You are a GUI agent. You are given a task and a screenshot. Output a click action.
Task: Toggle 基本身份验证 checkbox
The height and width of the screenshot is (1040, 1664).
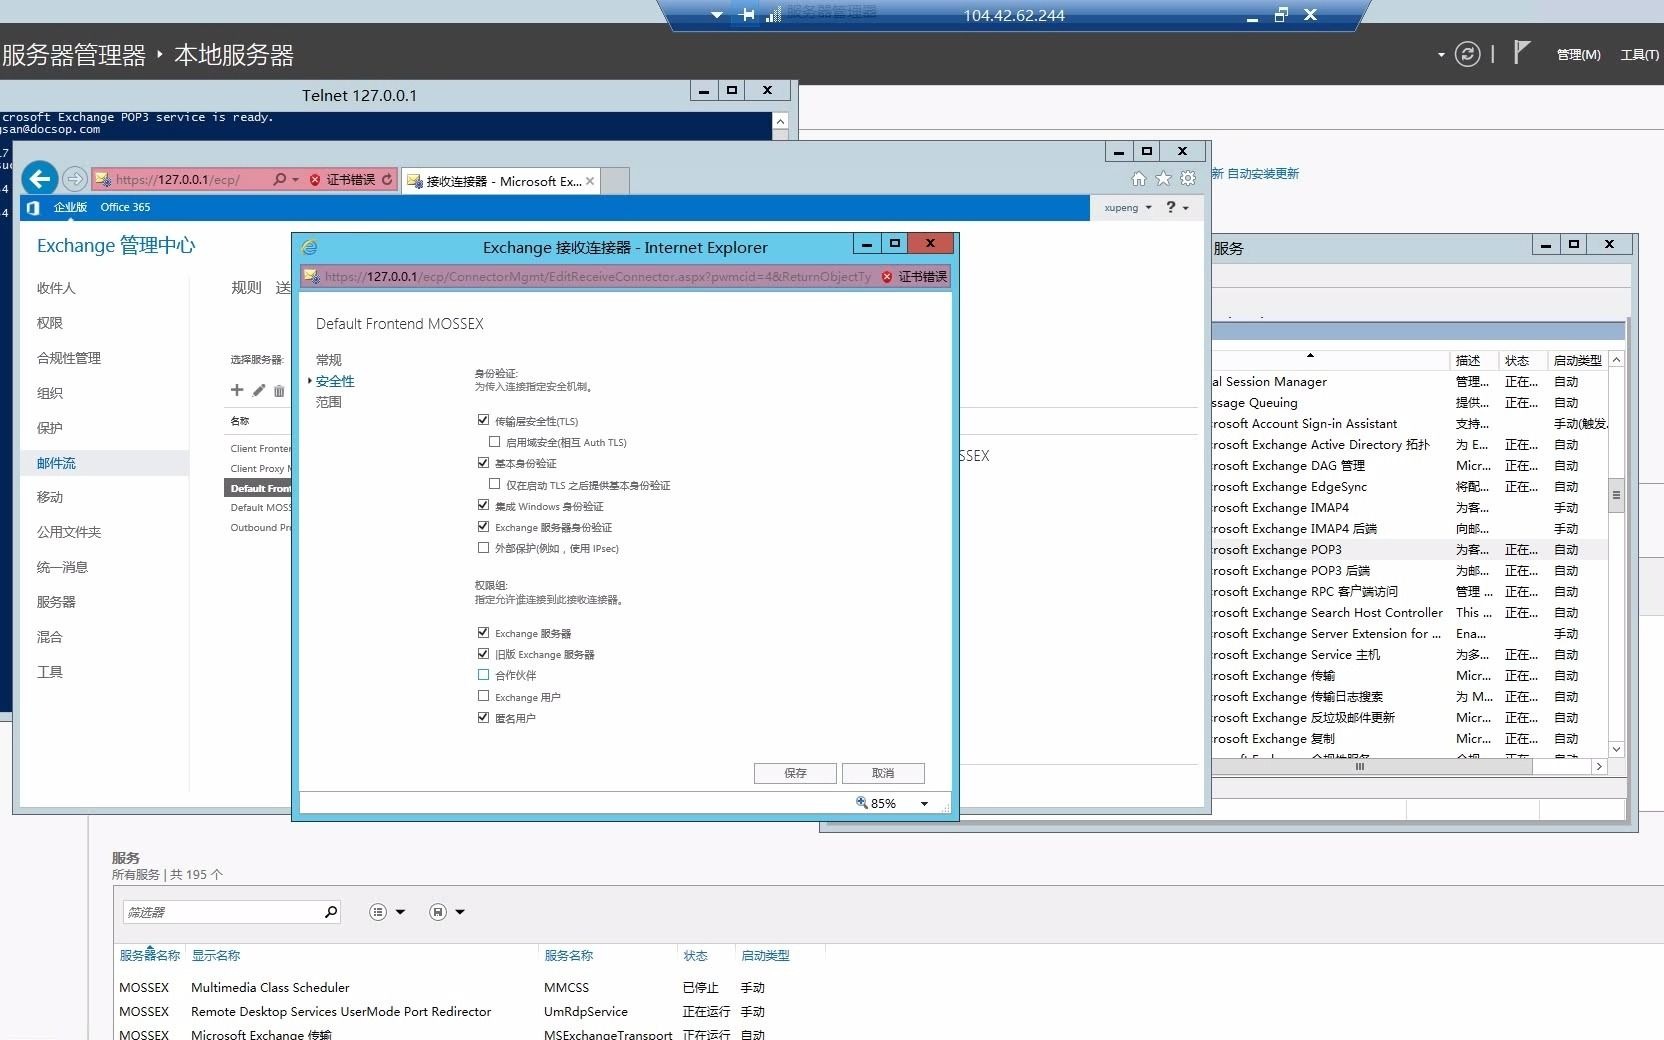click(x=484, y=462)
